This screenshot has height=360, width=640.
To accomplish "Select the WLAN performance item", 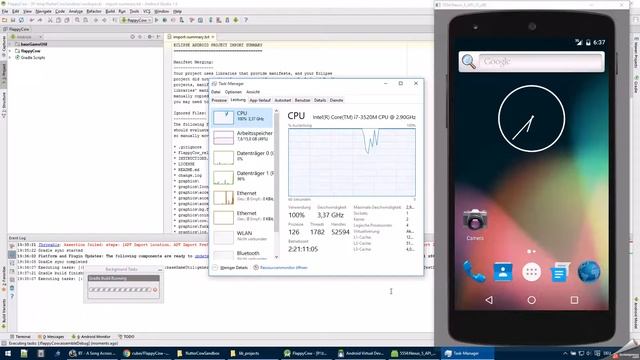I will click(242, 237).
